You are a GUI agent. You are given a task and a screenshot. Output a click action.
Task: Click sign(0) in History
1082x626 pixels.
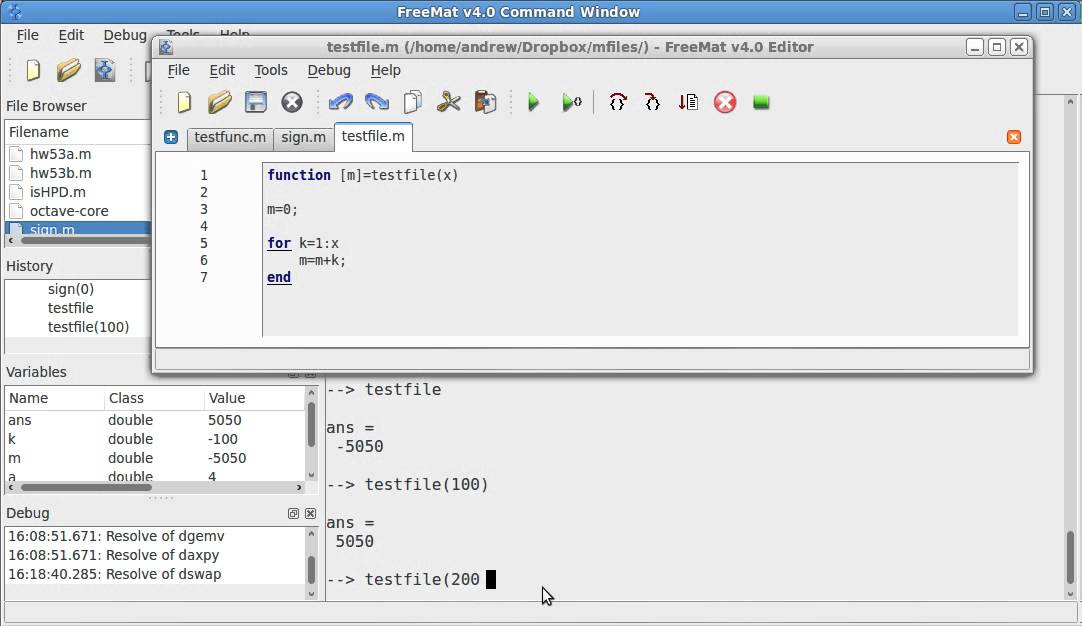click(70, 288)
